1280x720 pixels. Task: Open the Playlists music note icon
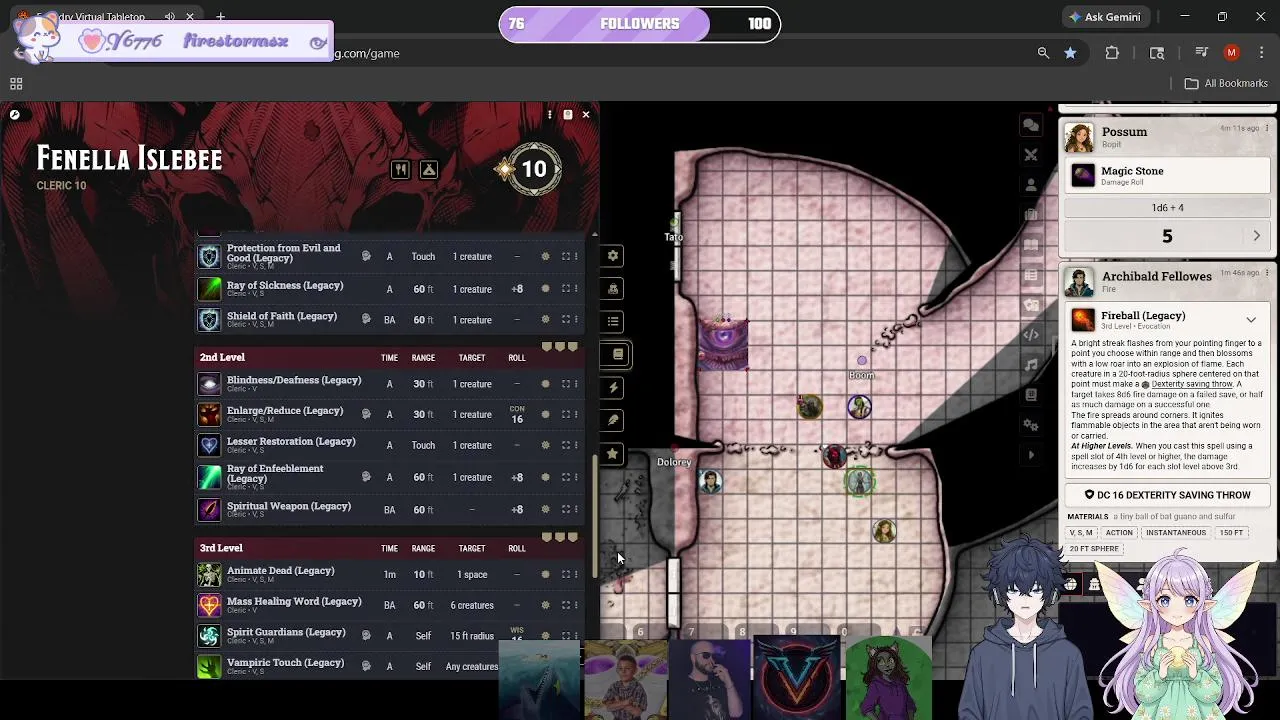(1031, 365)
